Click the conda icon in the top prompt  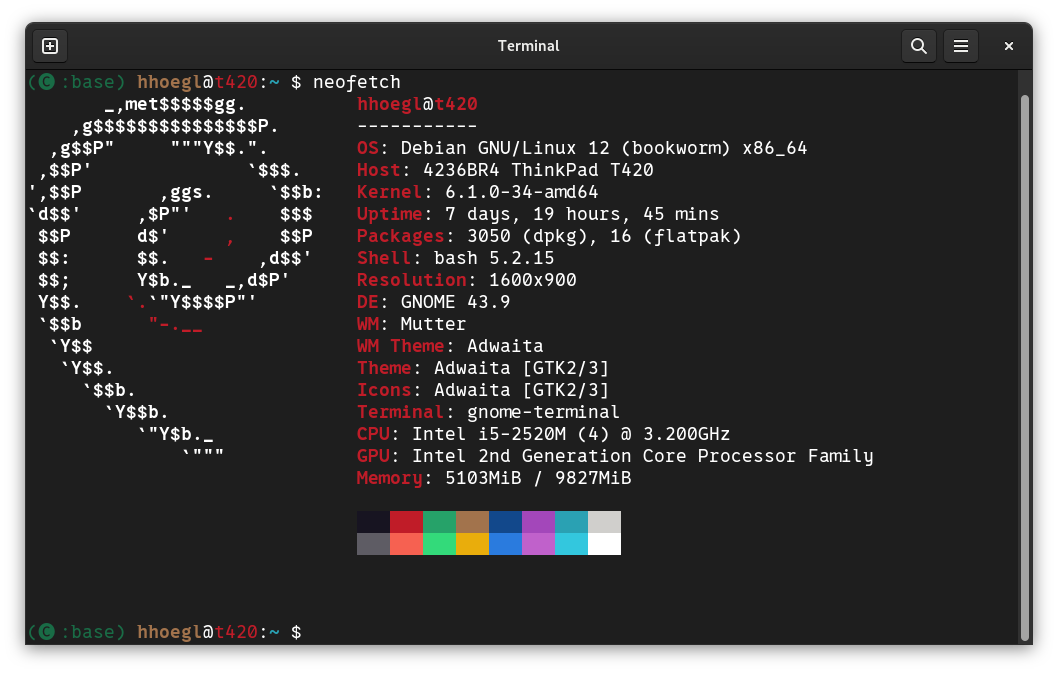[x=46, y=82]
